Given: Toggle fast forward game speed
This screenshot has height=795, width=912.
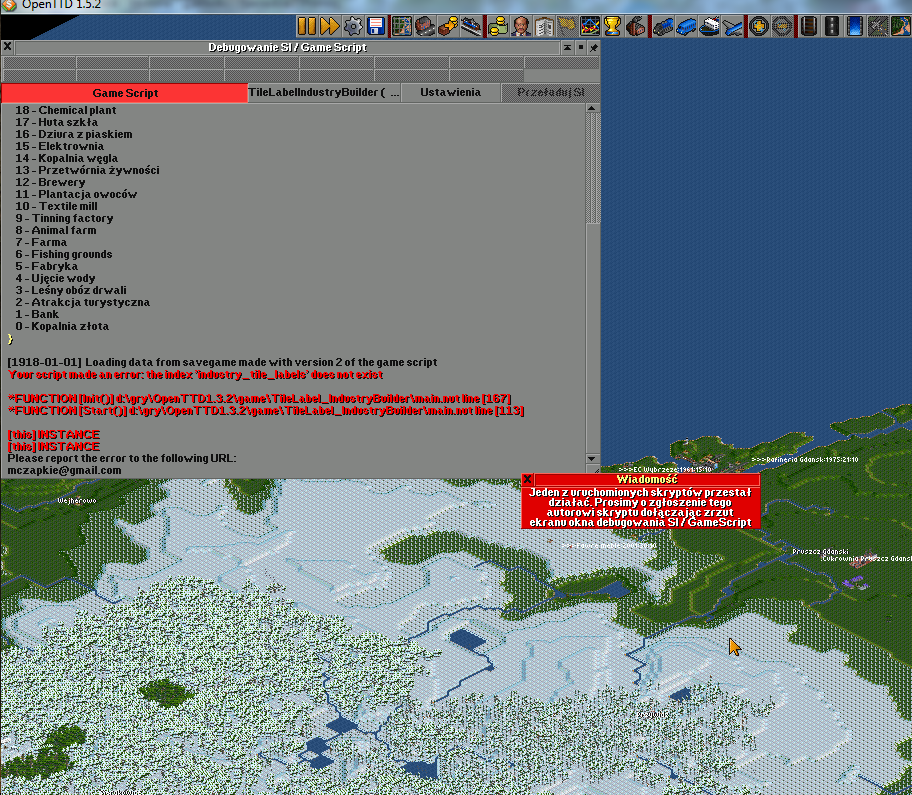Looking at the screenshot, I should tap(329, 26).
